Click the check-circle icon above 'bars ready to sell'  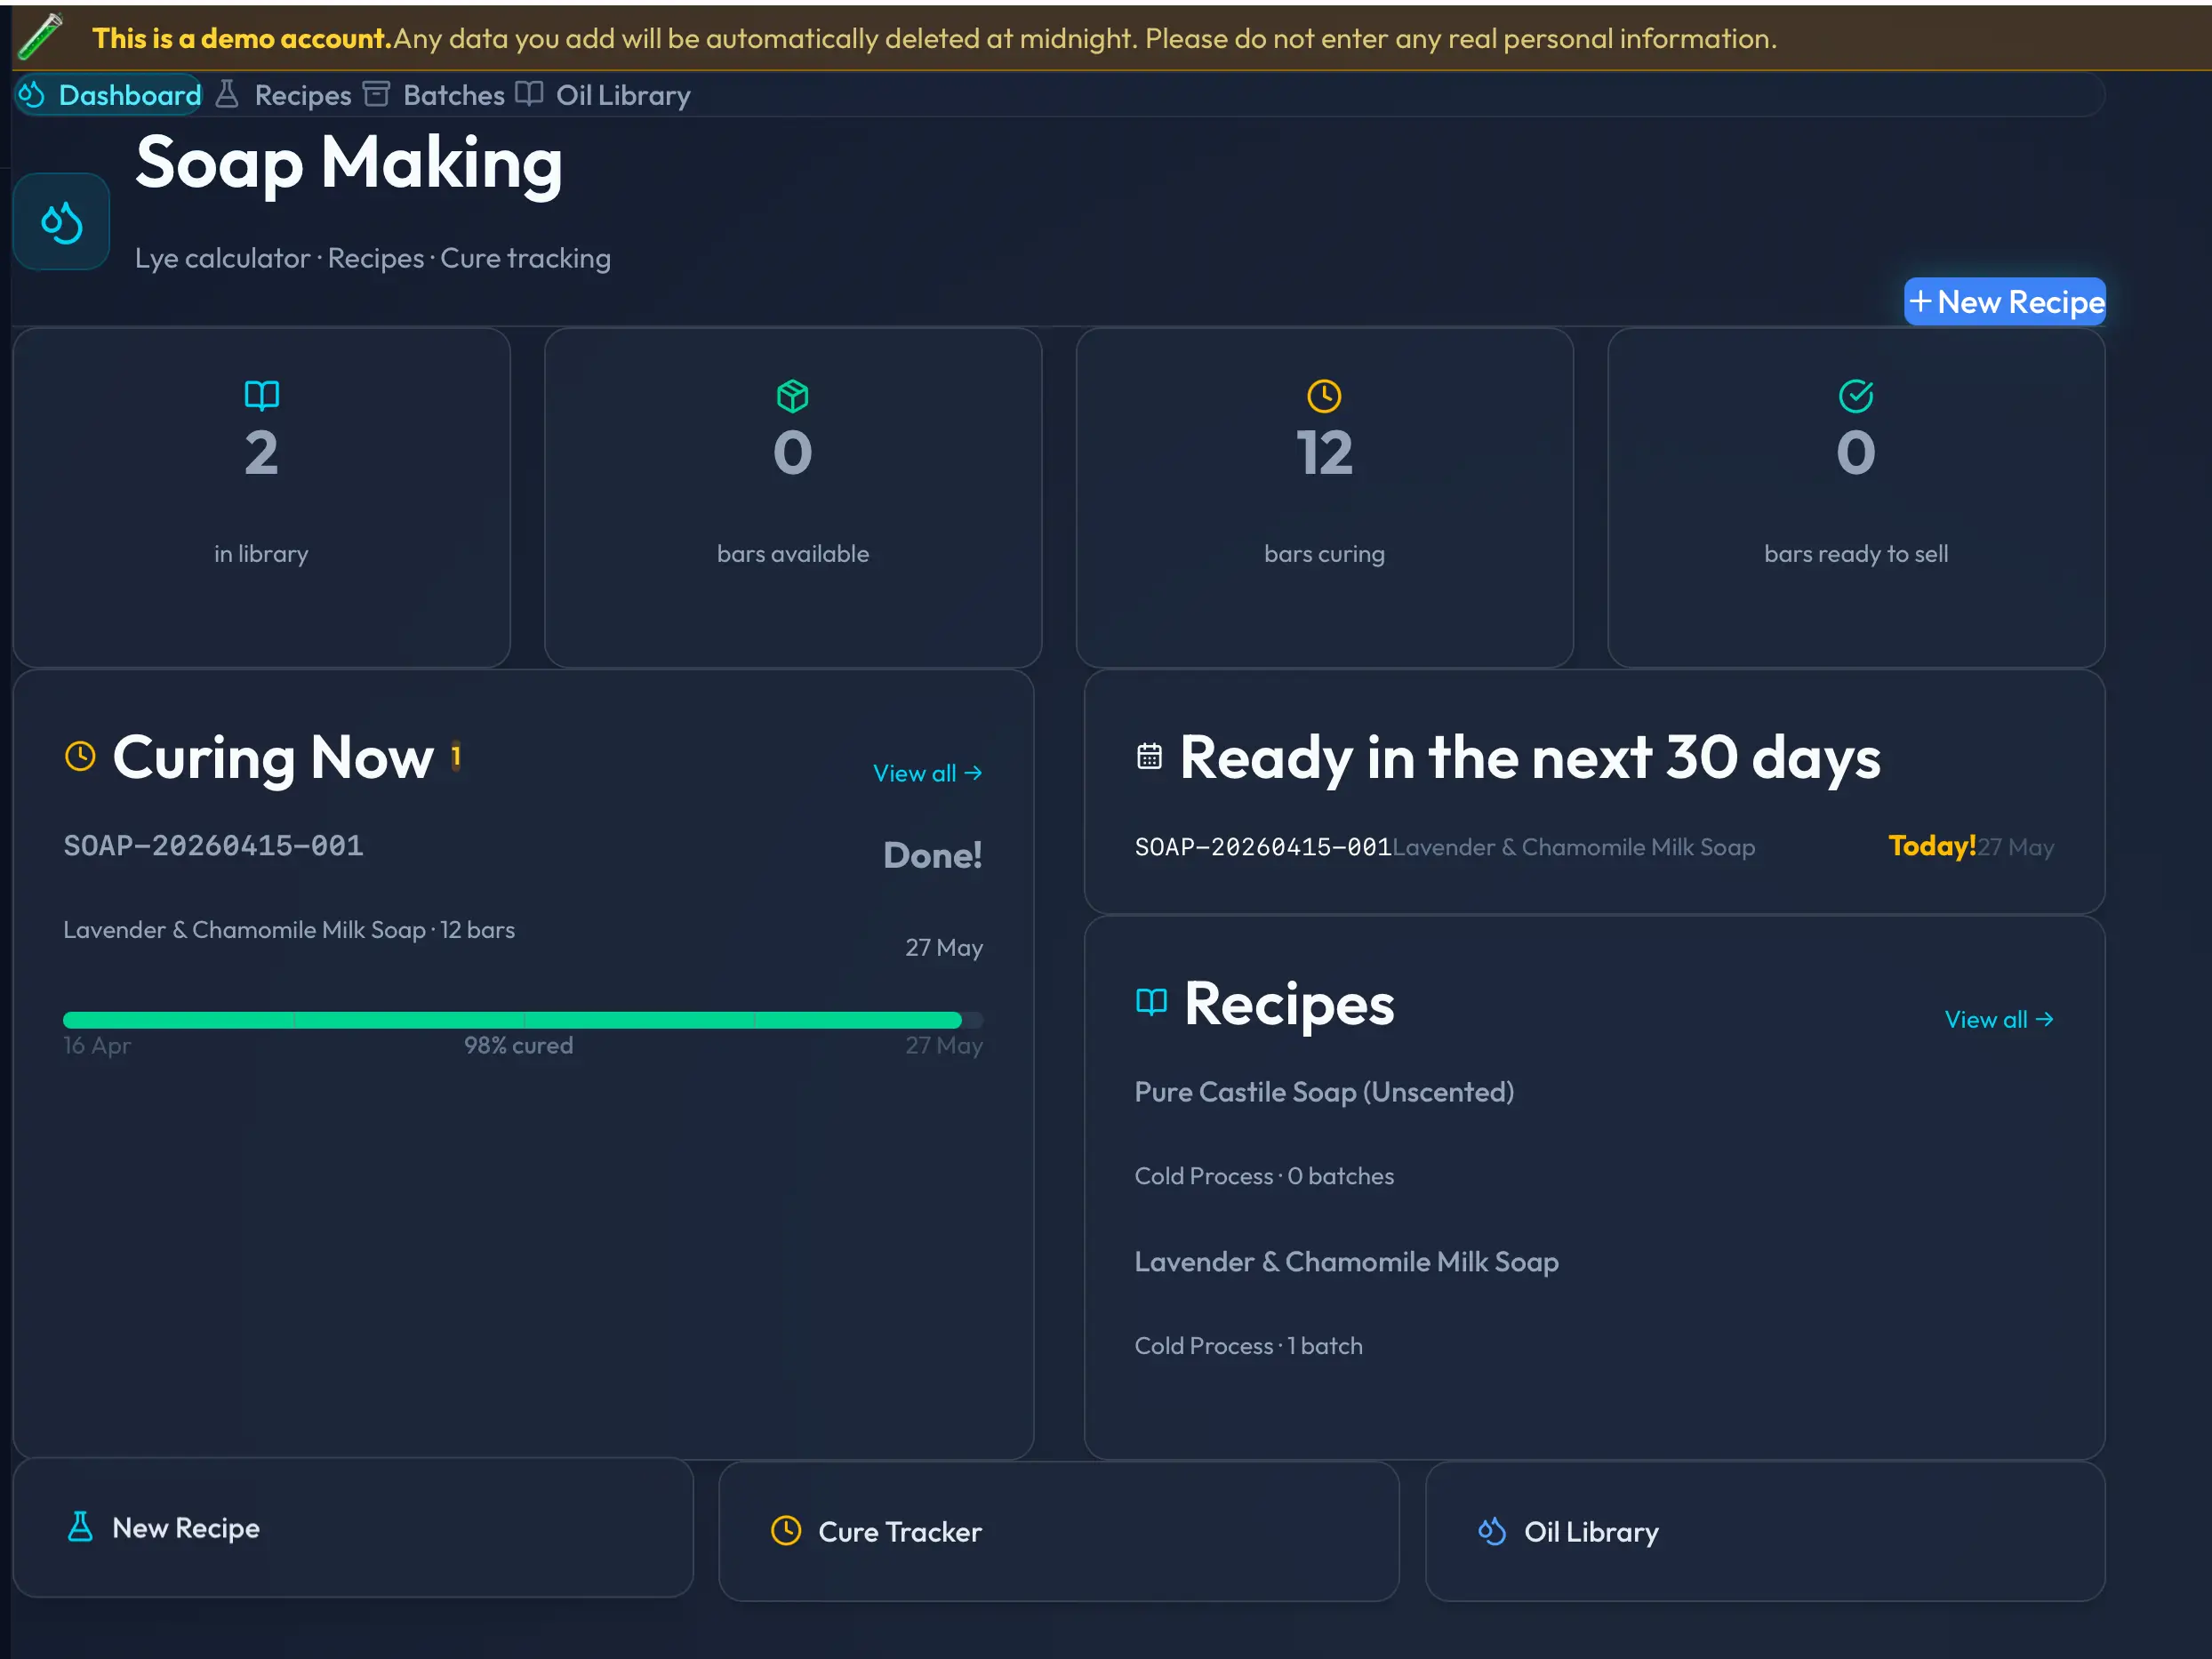[1856, 396]
